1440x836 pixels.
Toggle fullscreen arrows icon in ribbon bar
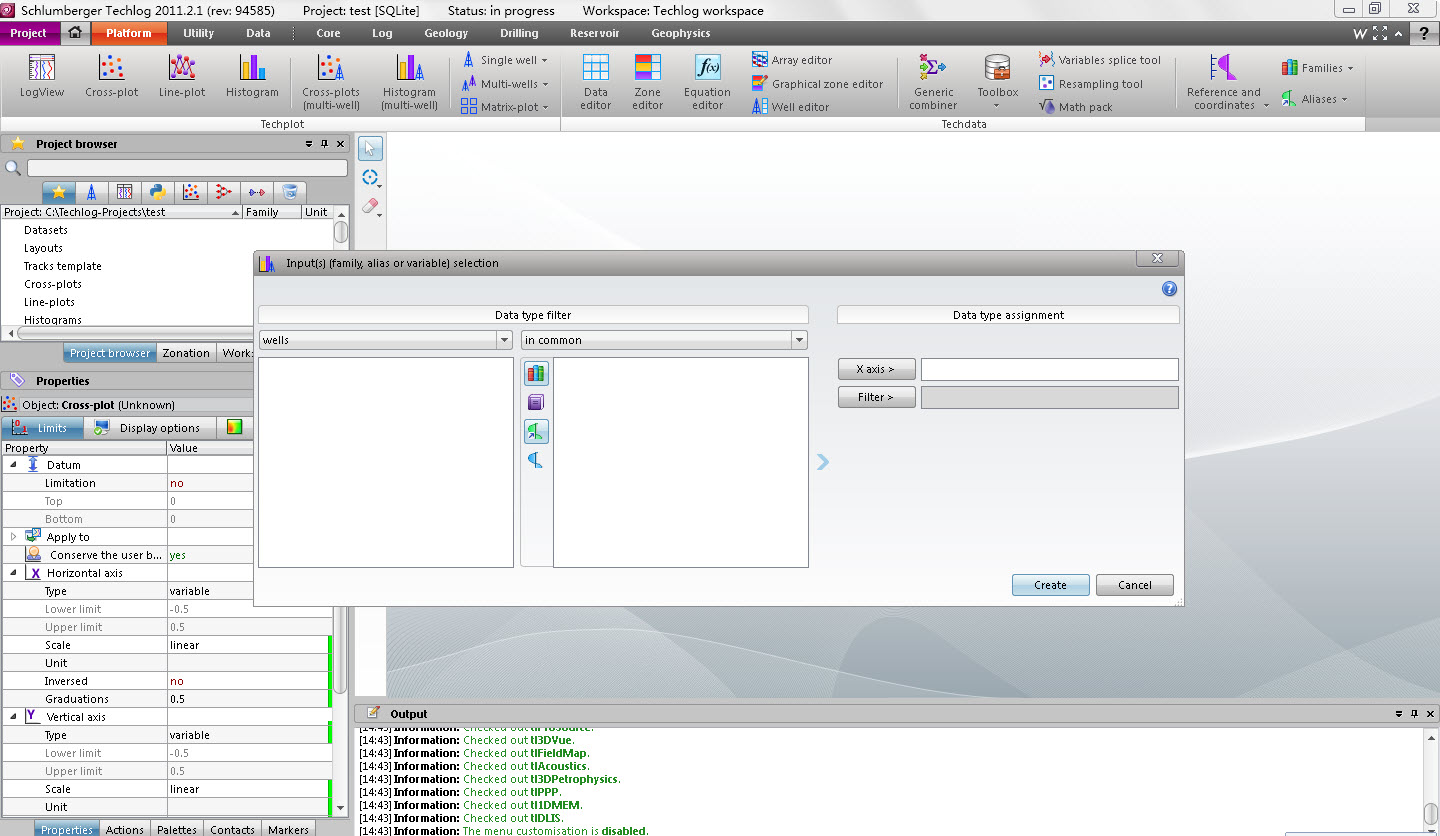click(x=1380, y=33)
